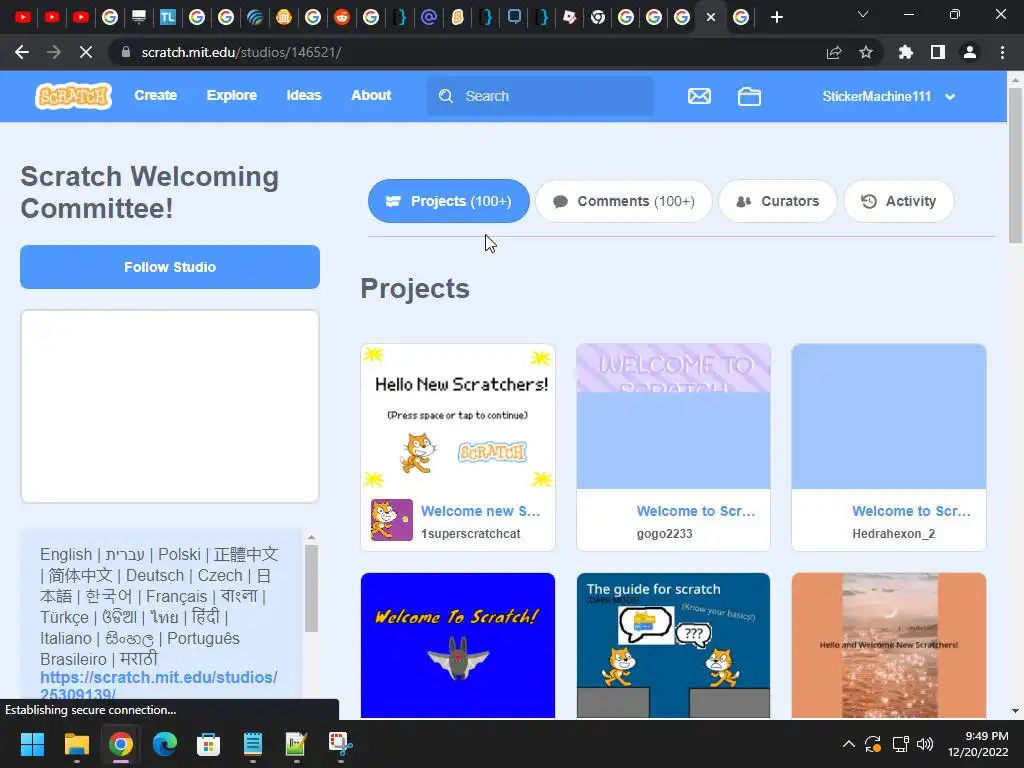1024x768 pixels.
Task: Open the Snipping Tool taskbar icon
Action: (340, 744)
